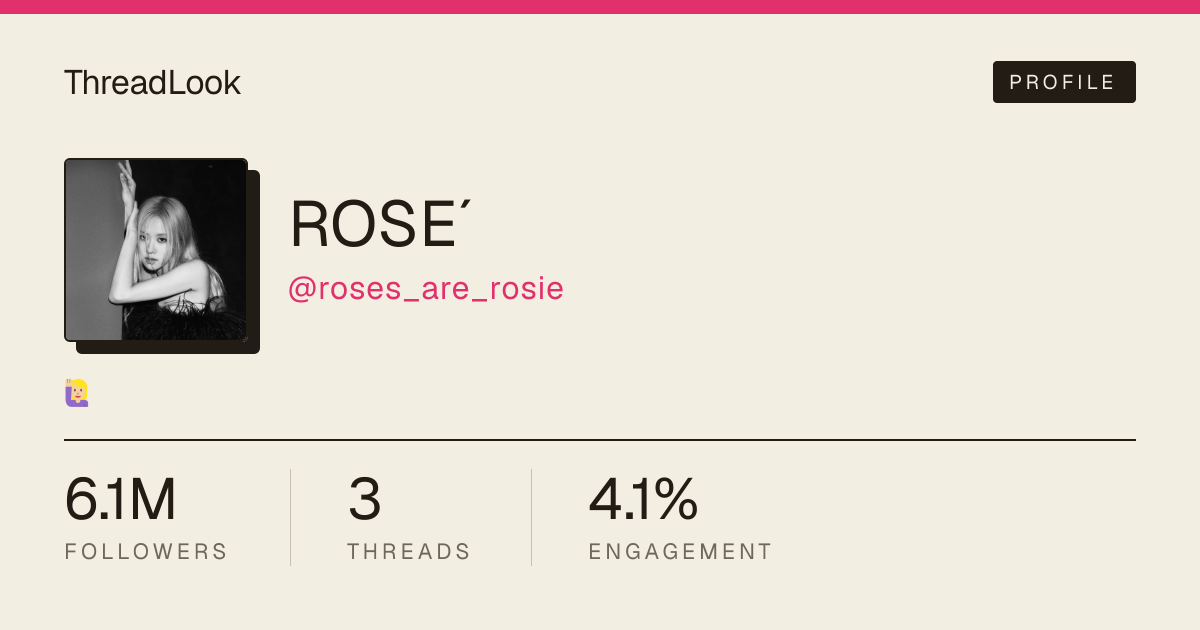Click the pink accent bar at top

pyautogui.click(x=600, y=7)
